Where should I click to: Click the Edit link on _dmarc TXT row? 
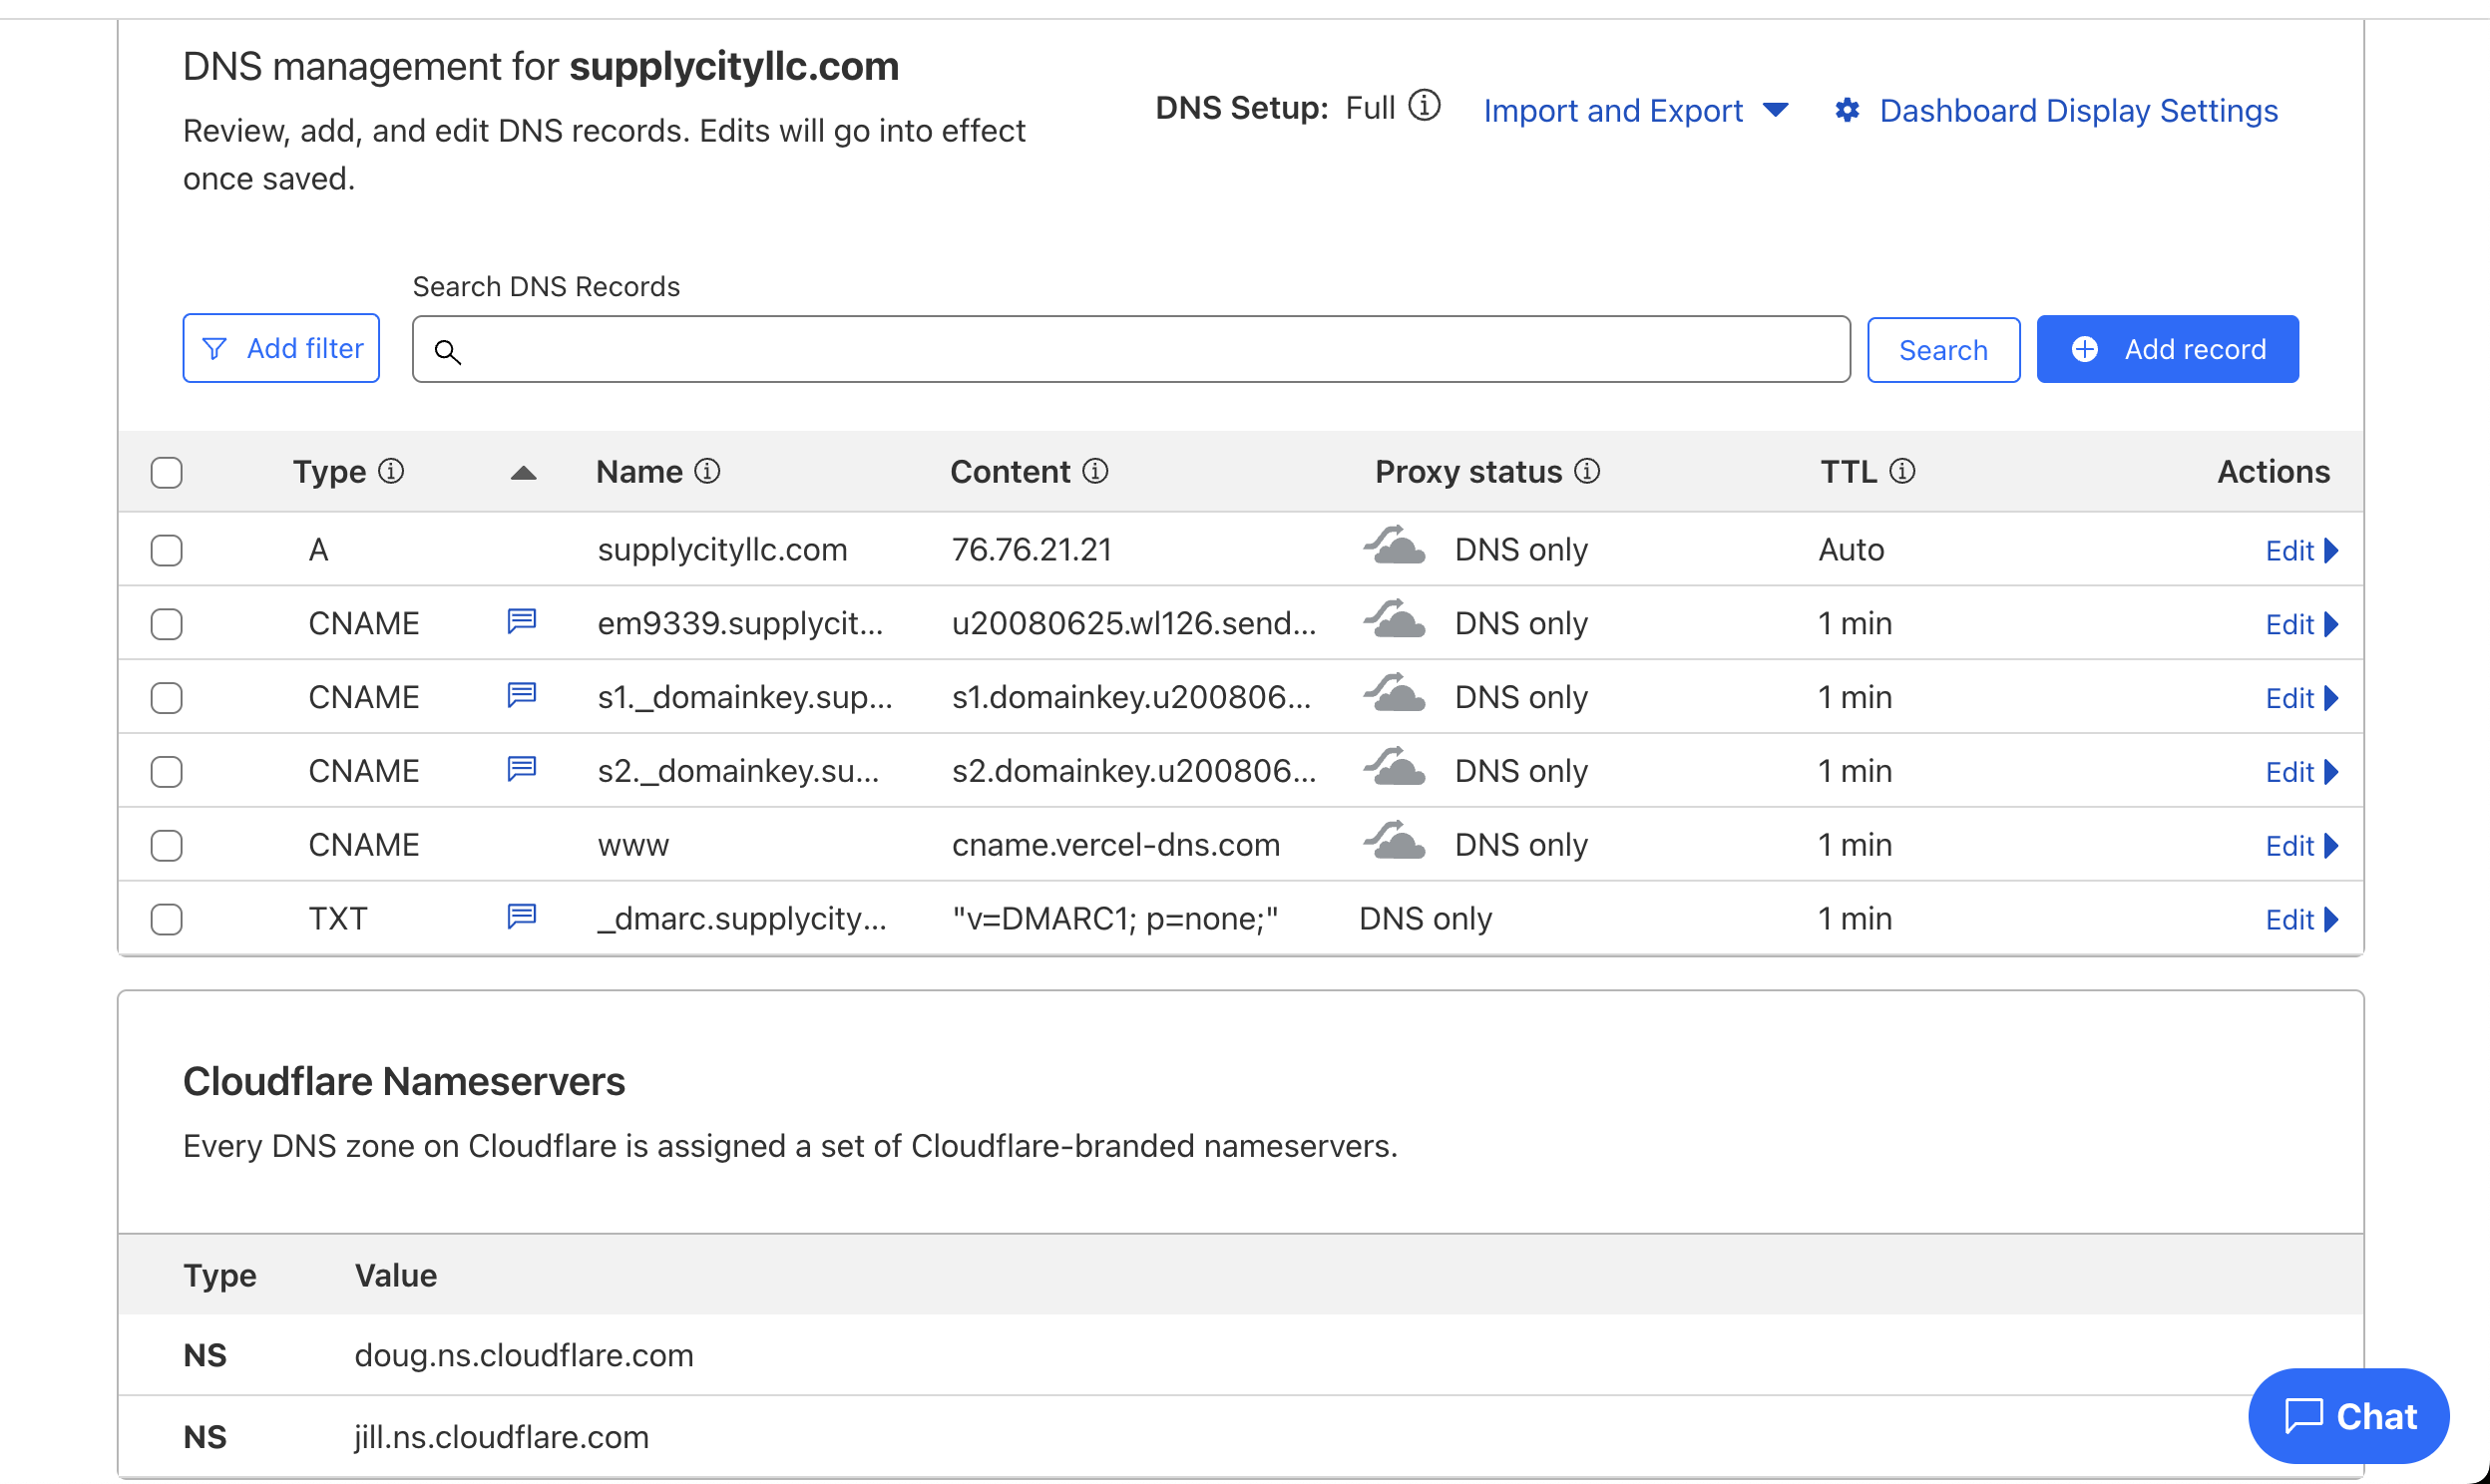point(2289,919)
